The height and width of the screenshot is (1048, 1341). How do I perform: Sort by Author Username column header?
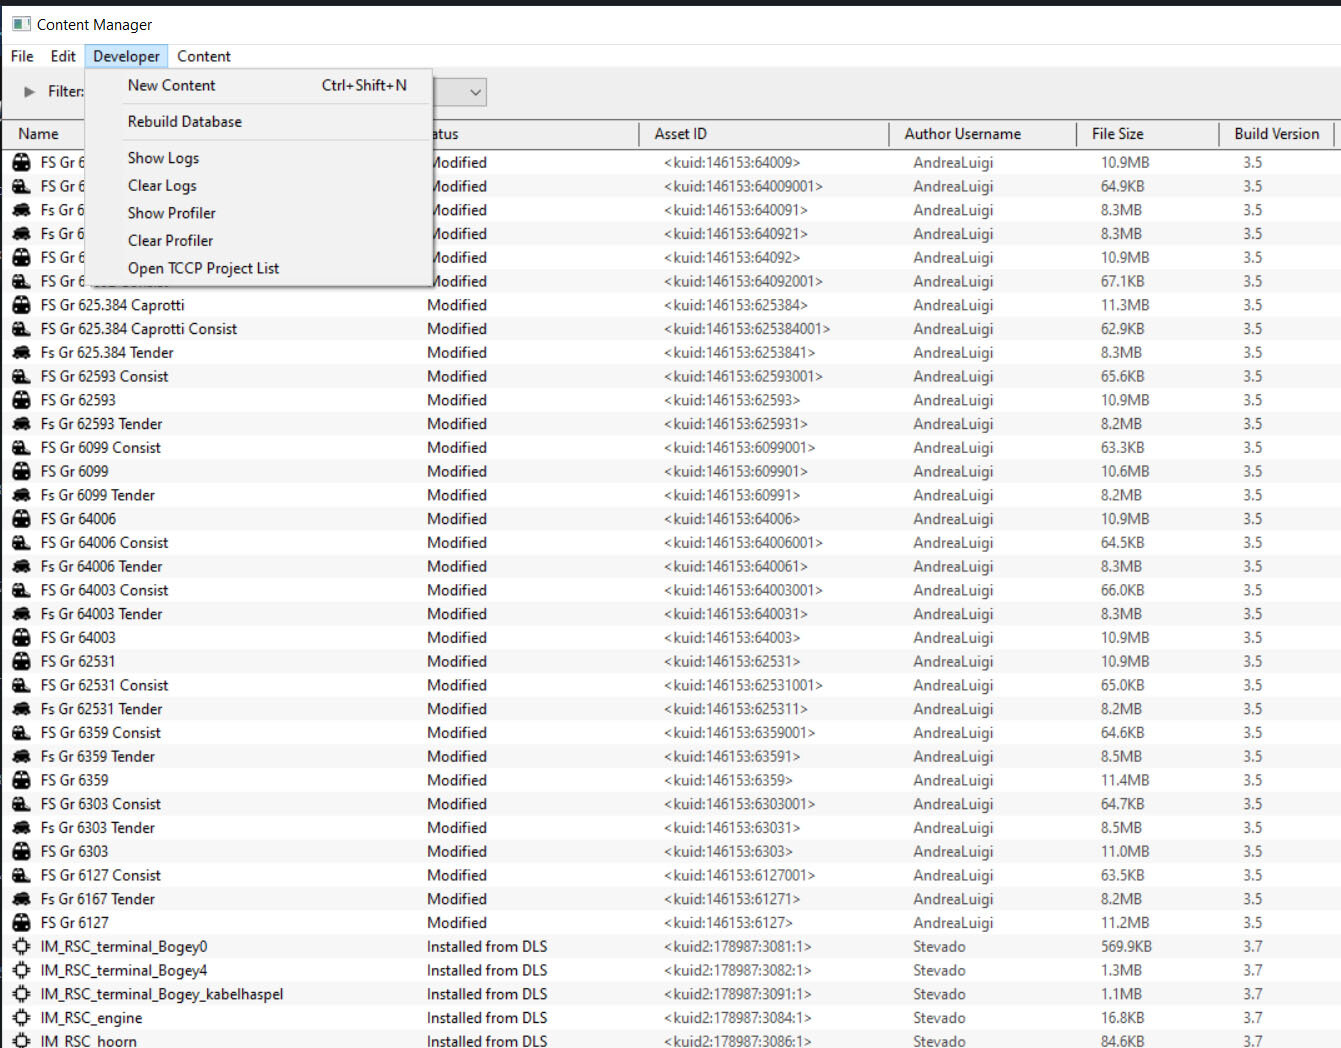coord(983,134)
